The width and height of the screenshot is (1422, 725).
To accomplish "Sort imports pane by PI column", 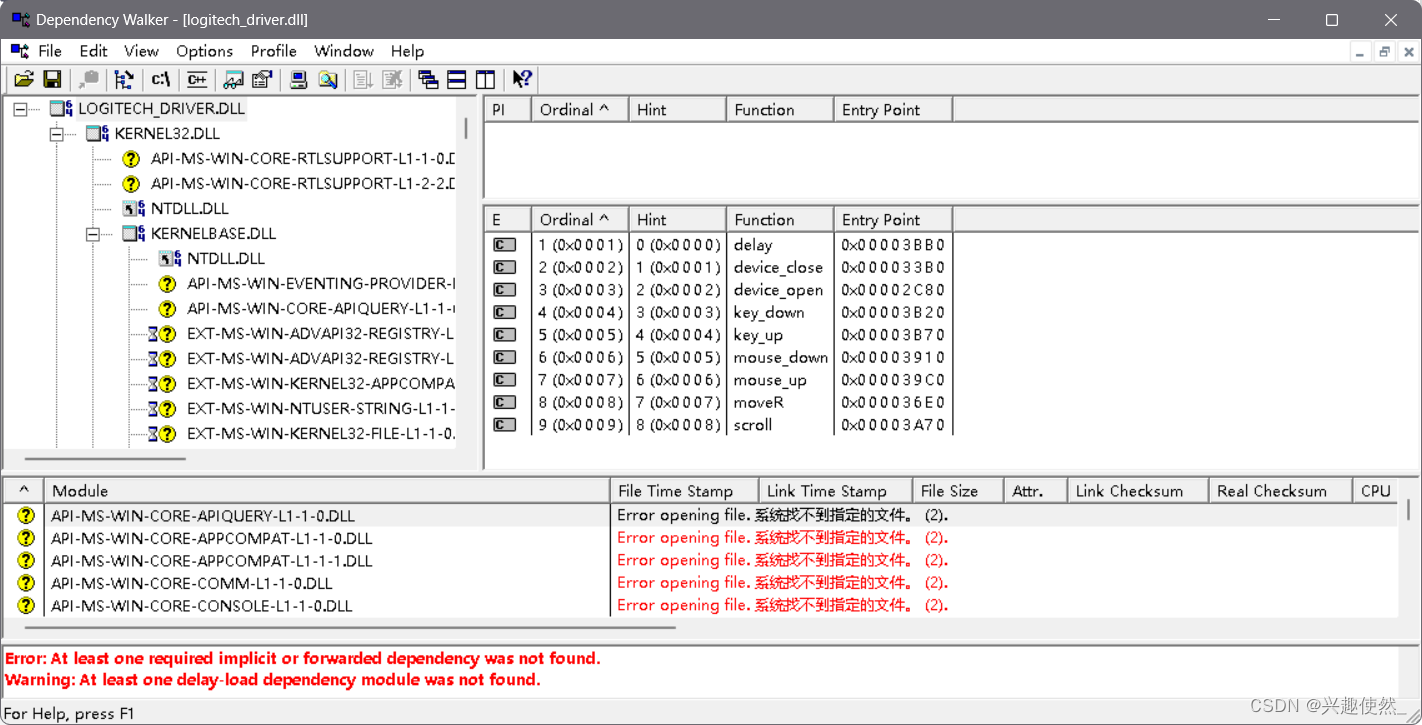I will tap(508, 110).
